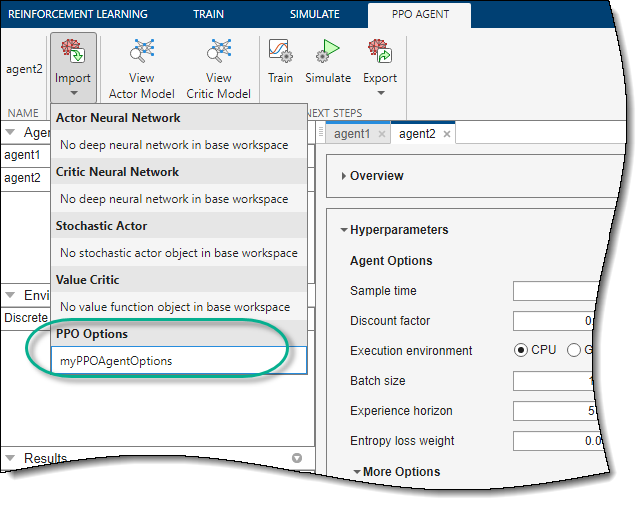Close the agent1 document tab
Image resolution: width=643 pixels, height=506 pixels.
tap(381, 134)
